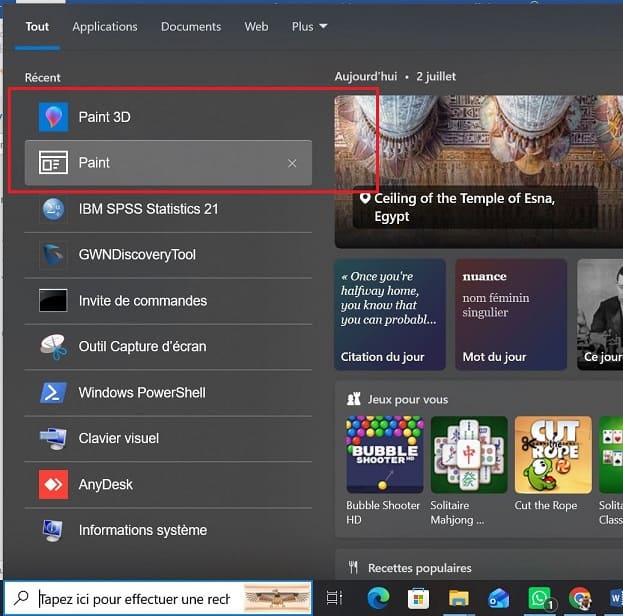Launch the AnyDesk icon
Image resolution: width=623 pixels, height=616 pixels.
click(x=53, y=484)
